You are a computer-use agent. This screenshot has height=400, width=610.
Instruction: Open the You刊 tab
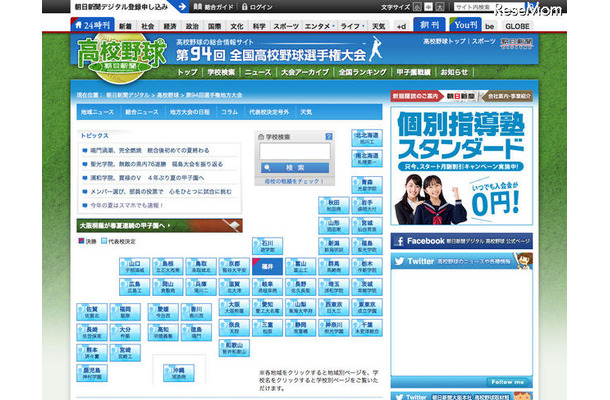tap(465, 25)
